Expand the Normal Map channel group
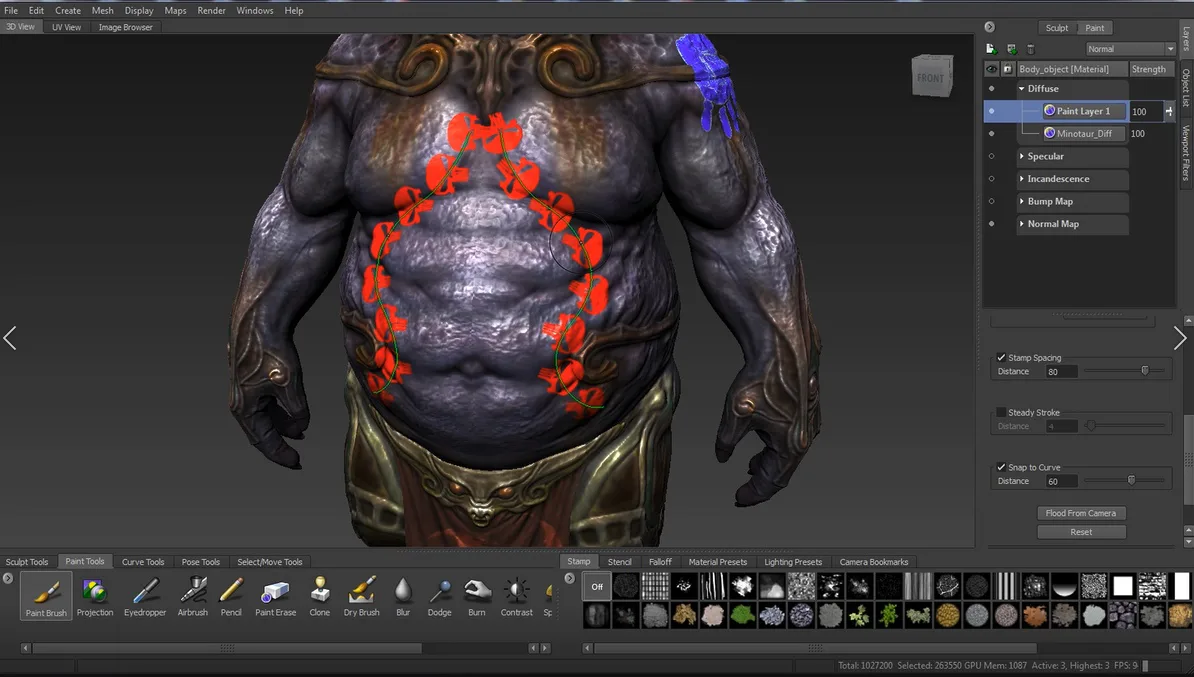The image size is (1194, 677). (x=1022, y=224)
